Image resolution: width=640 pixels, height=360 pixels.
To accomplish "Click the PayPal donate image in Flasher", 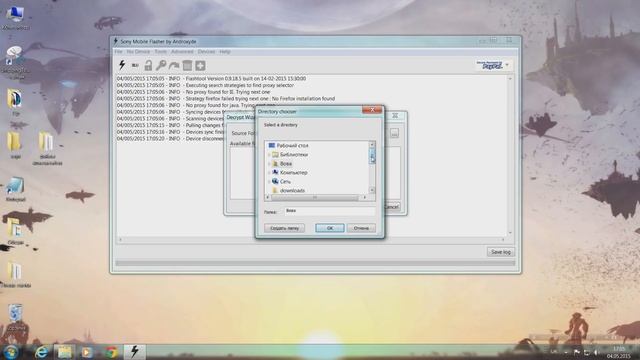I will click(x=490, y=65).
